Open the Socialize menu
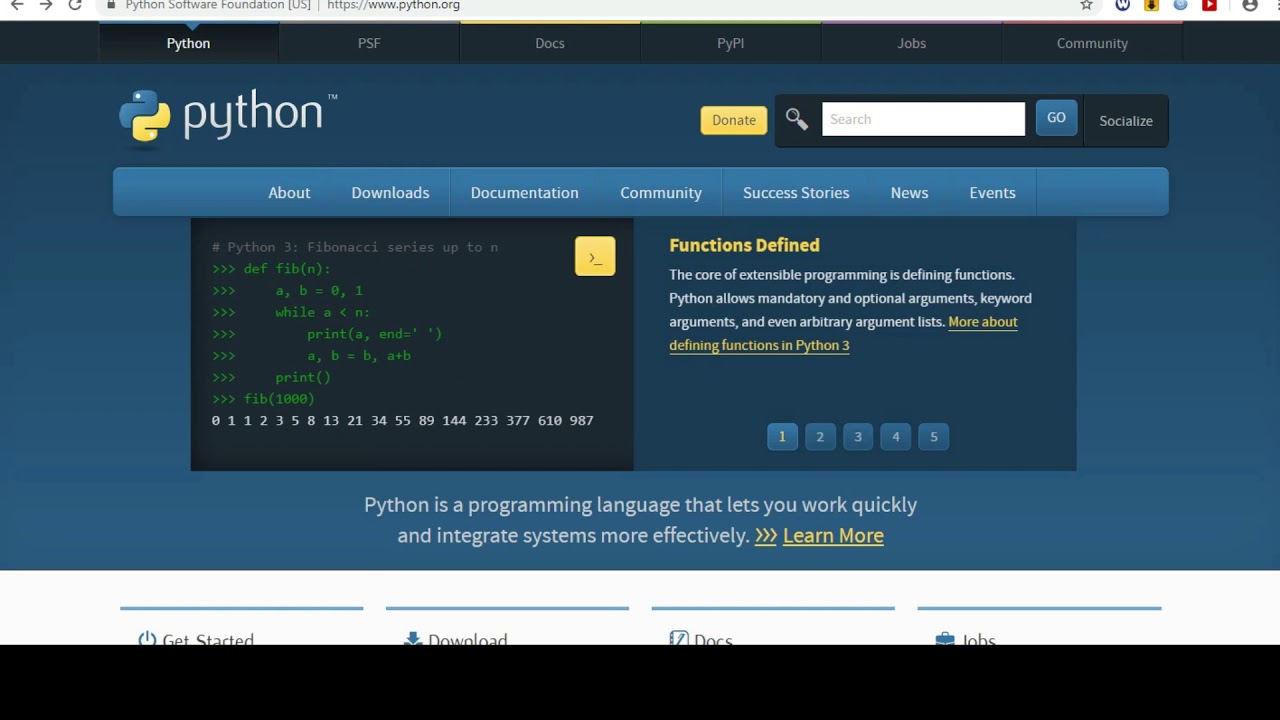The height and width of the screenshot is (720, 1280). tap(1126, 121)
